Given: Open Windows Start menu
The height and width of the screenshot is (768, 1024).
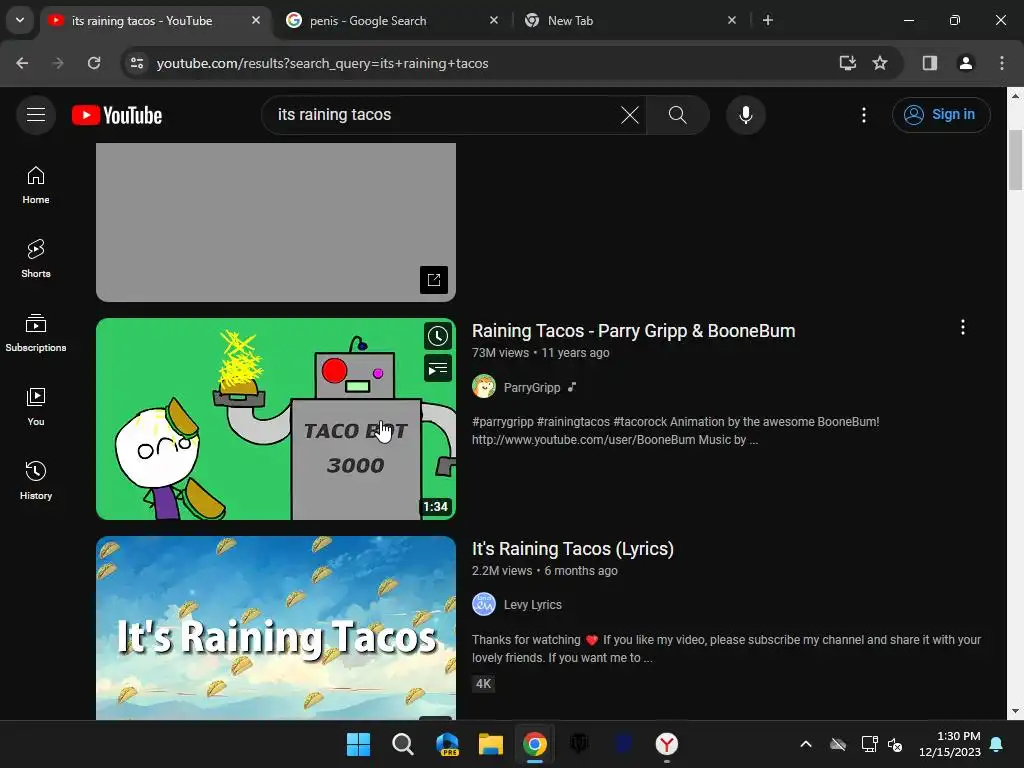Looking at the screenshot, I should [x=358, y=744].
